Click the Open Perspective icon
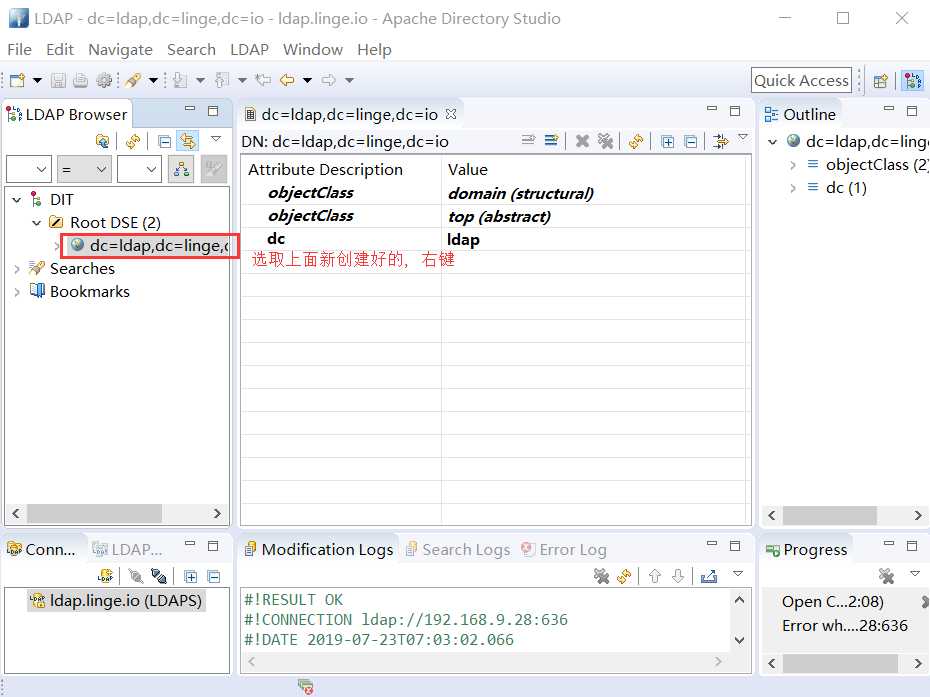This screenshot has height=697, width=930. [881, 81]
